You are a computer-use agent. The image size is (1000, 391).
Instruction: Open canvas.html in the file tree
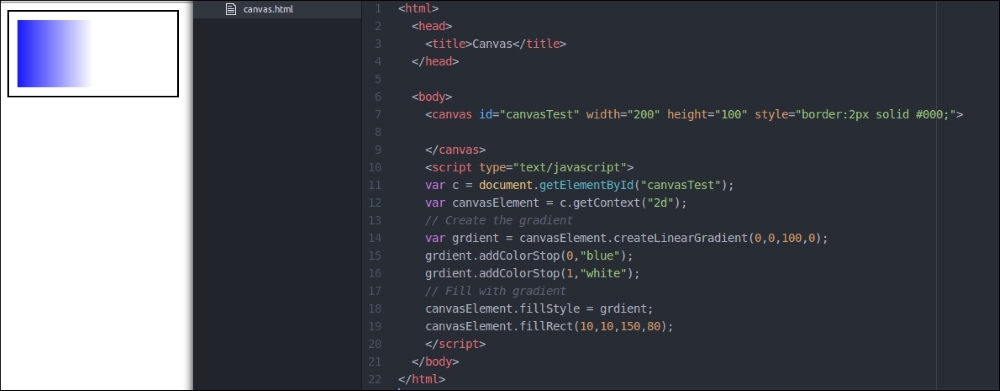268,10
